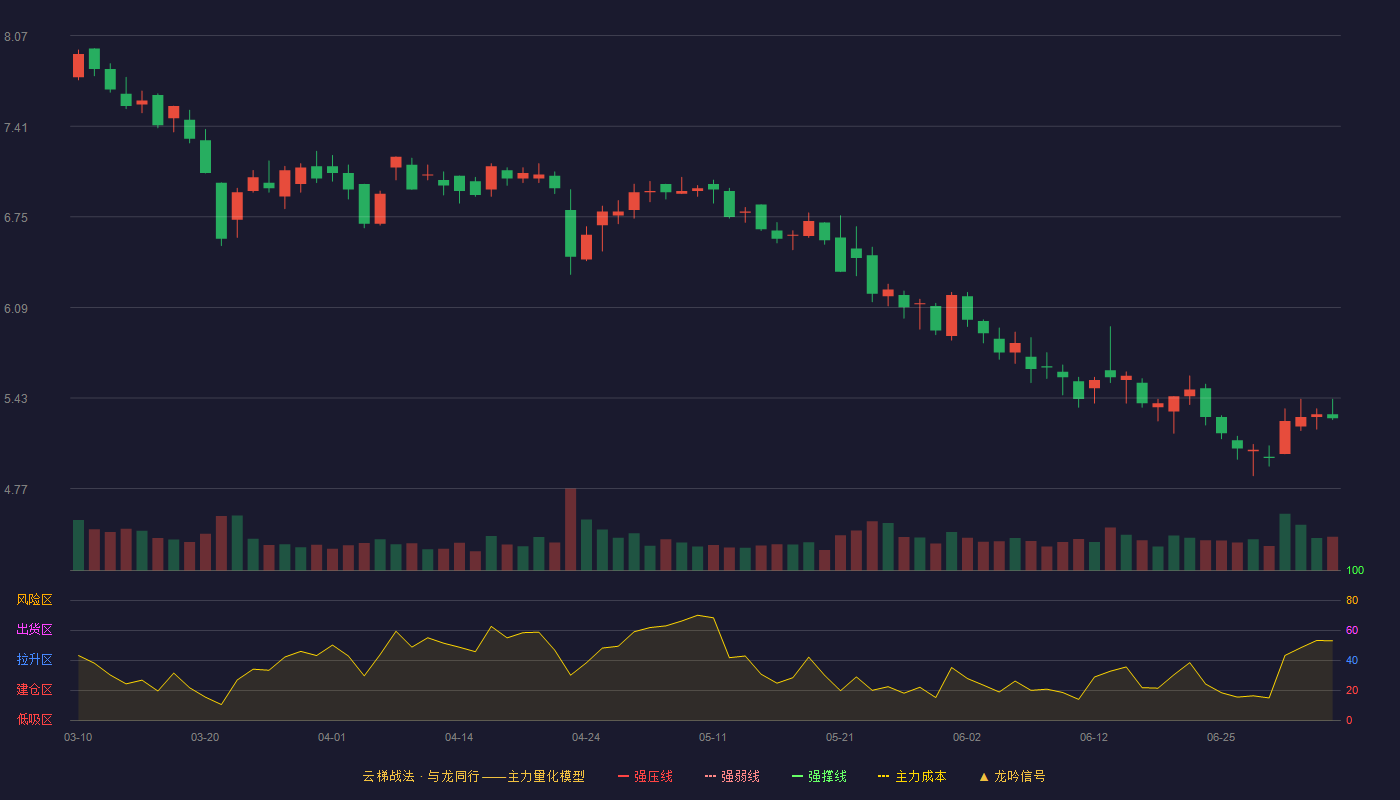Select the 云梯战法 主力量化模型 legend title
1400x800 pixels.
tap(473, 776)
